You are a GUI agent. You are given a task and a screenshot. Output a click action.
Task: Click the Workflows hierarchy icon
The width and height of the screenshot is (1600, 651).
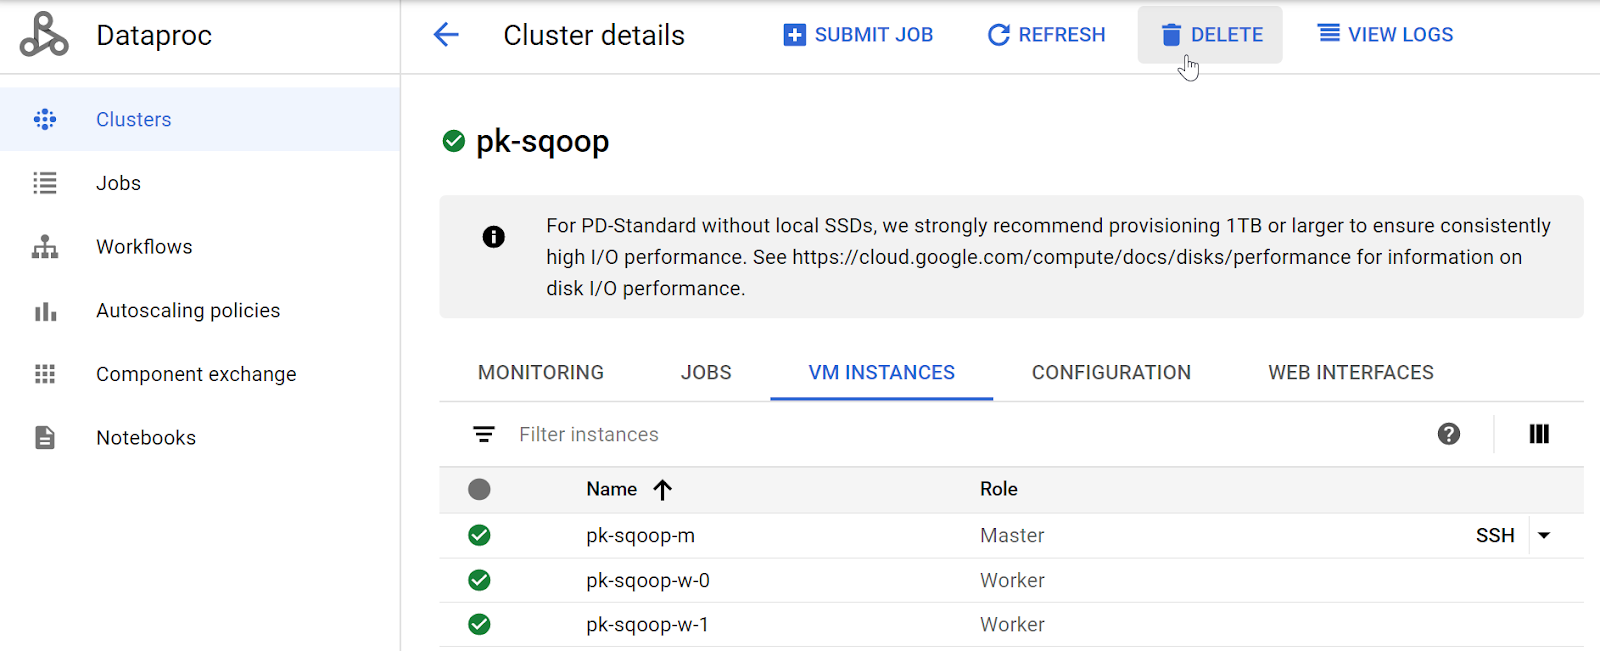tap(45, 247)
